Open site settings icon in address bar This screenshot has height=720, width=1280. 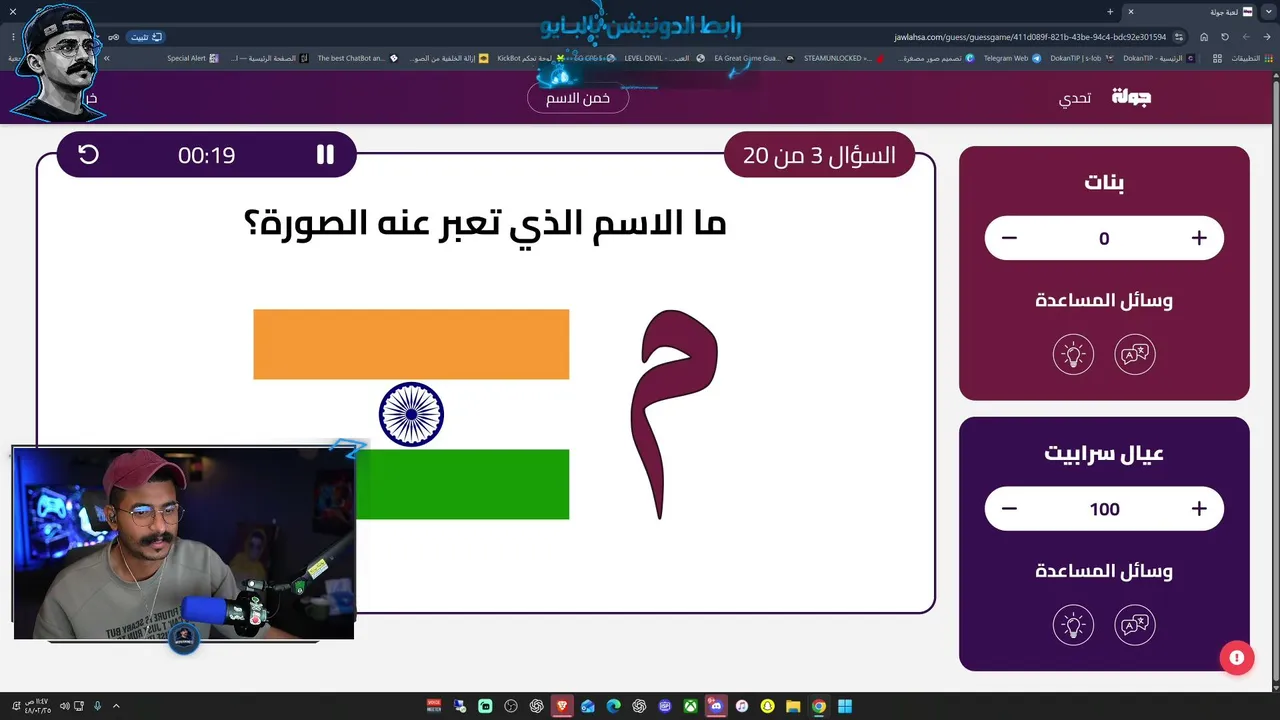point(1179,37)
